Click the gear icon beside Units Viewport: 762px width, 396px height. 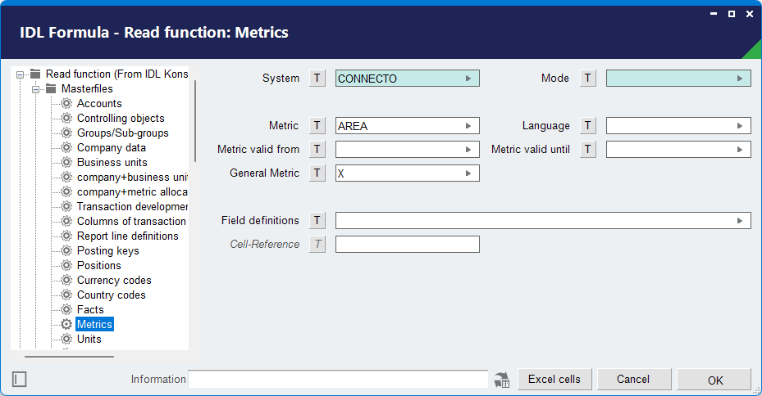(67, 339)
